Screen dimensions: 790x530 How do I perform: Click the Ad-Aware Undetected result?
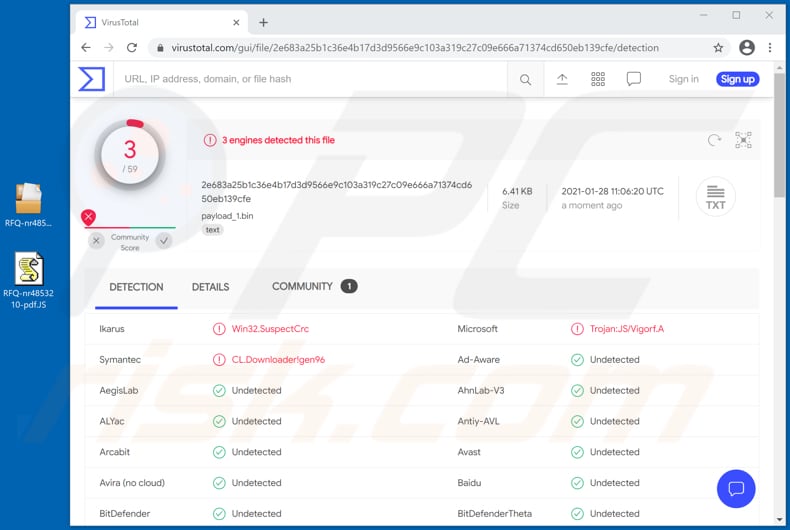pos(615,360)
